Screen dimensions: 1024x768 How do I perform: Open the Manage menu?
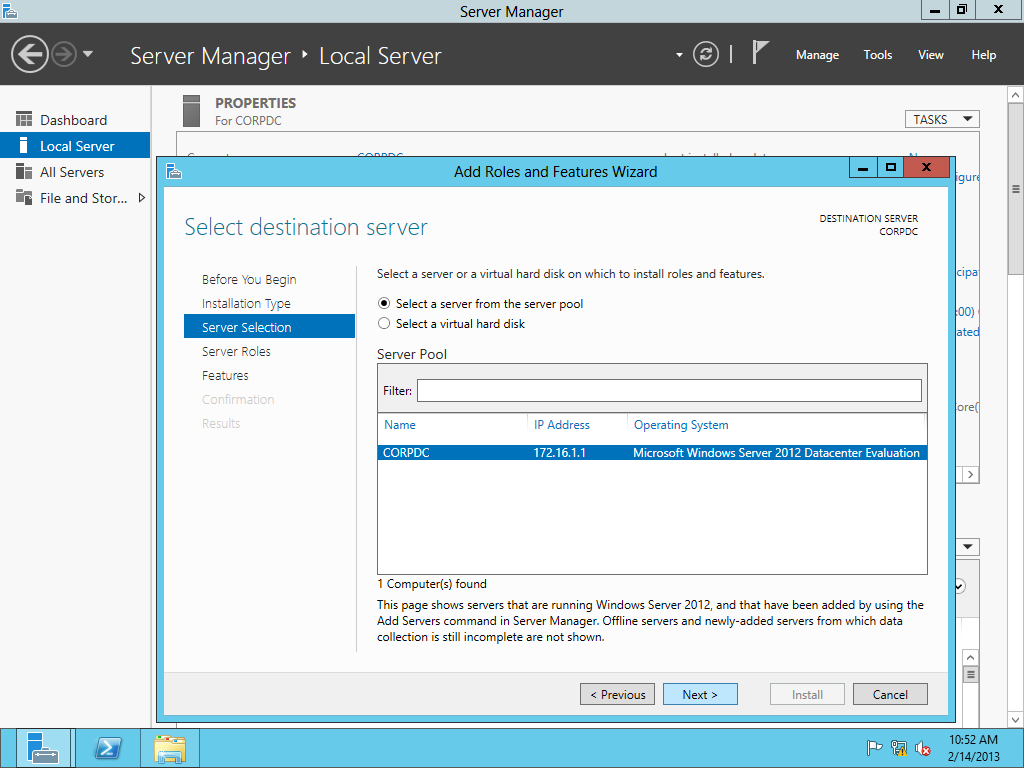click(x=817, y=55)
